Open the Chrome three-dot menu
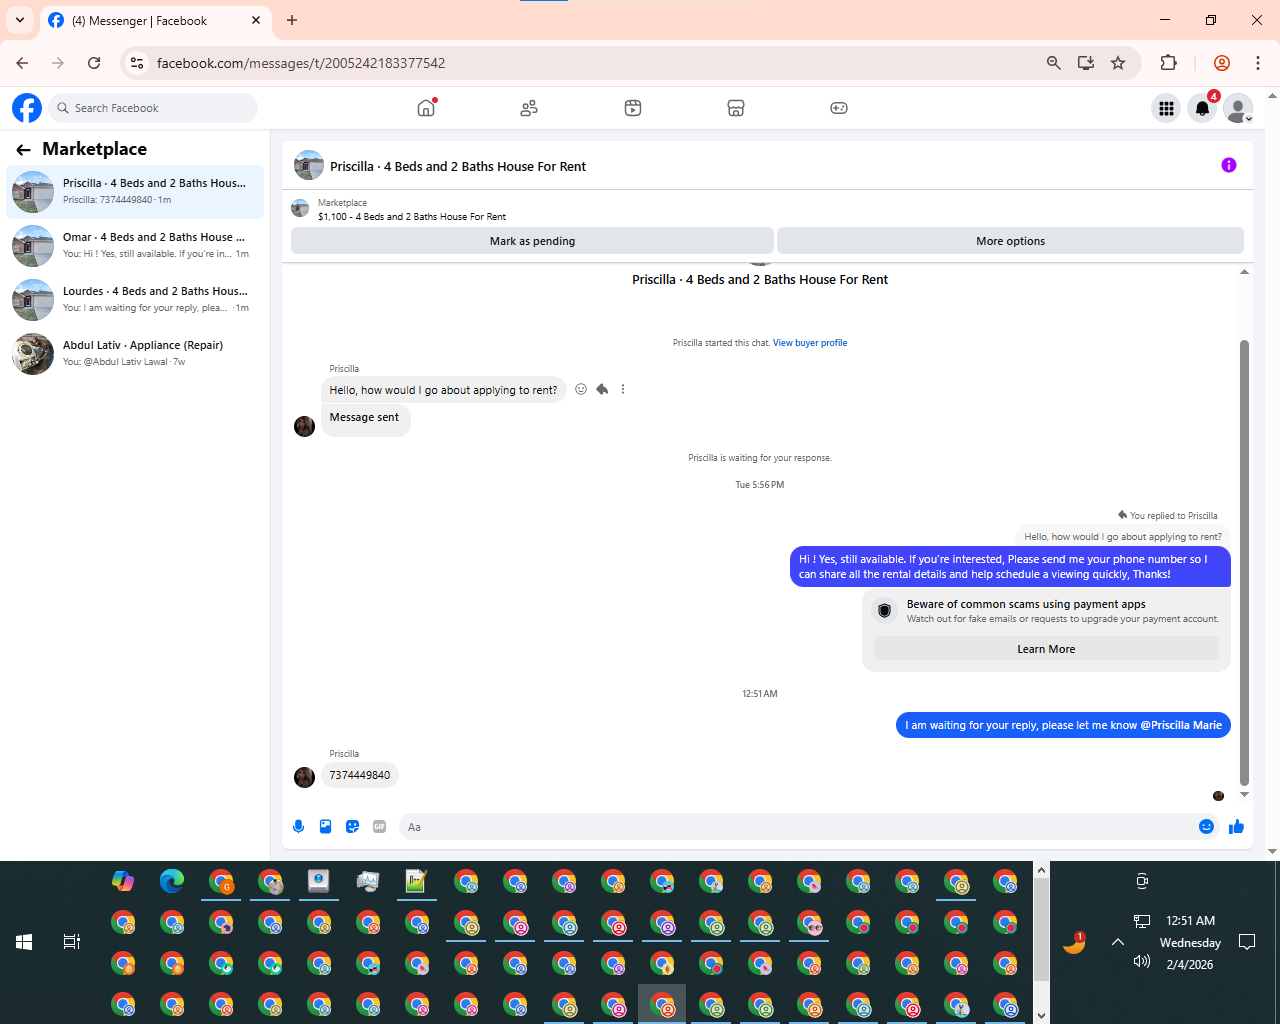 coord(1258,63)
